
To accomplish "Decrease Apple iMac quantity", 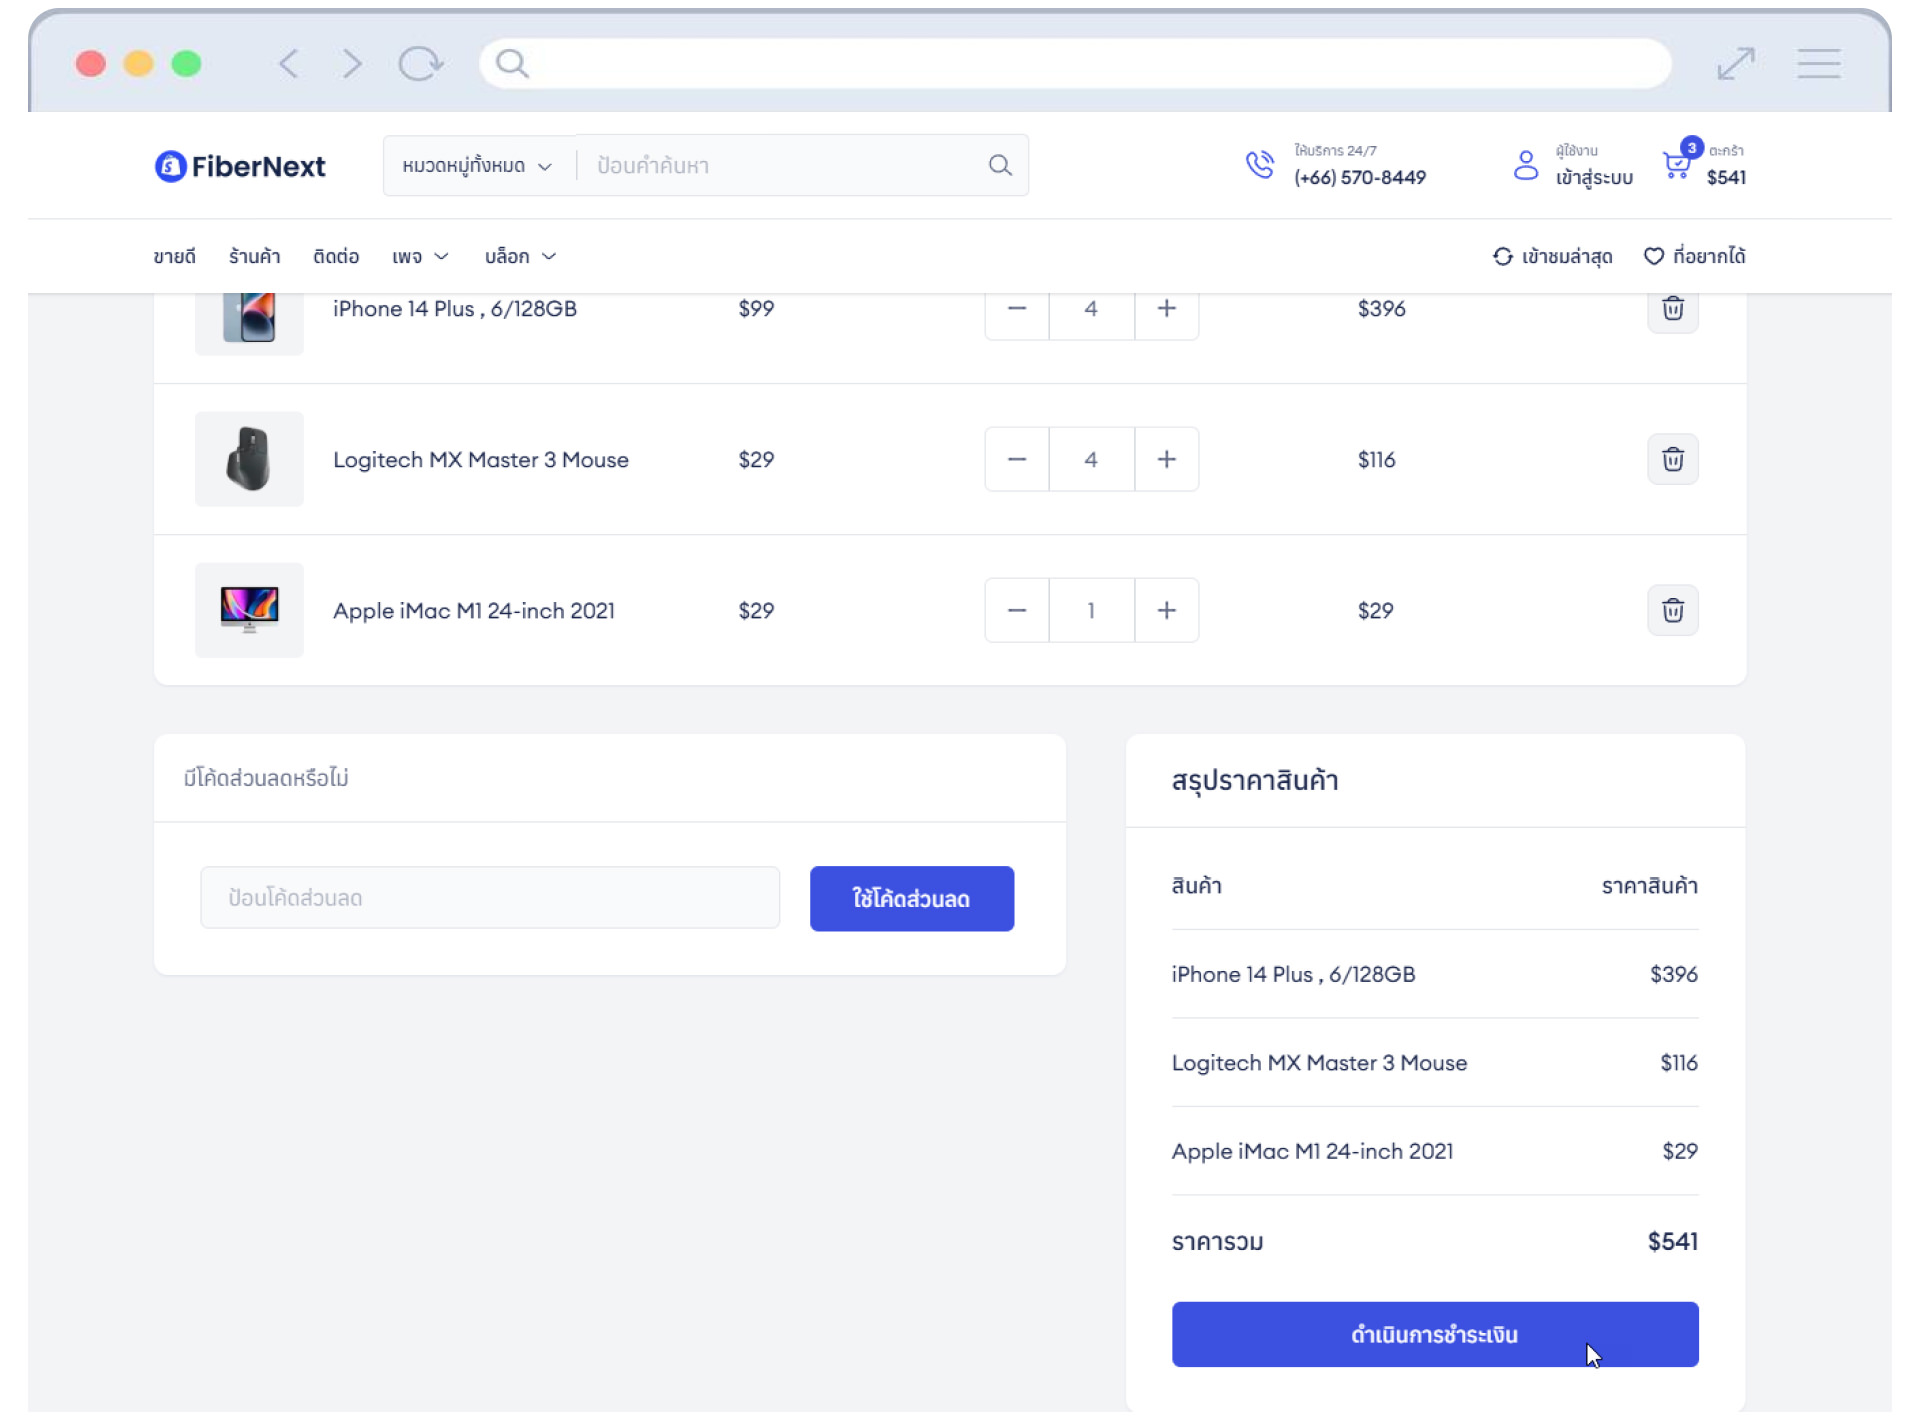I will [1017, 610].
